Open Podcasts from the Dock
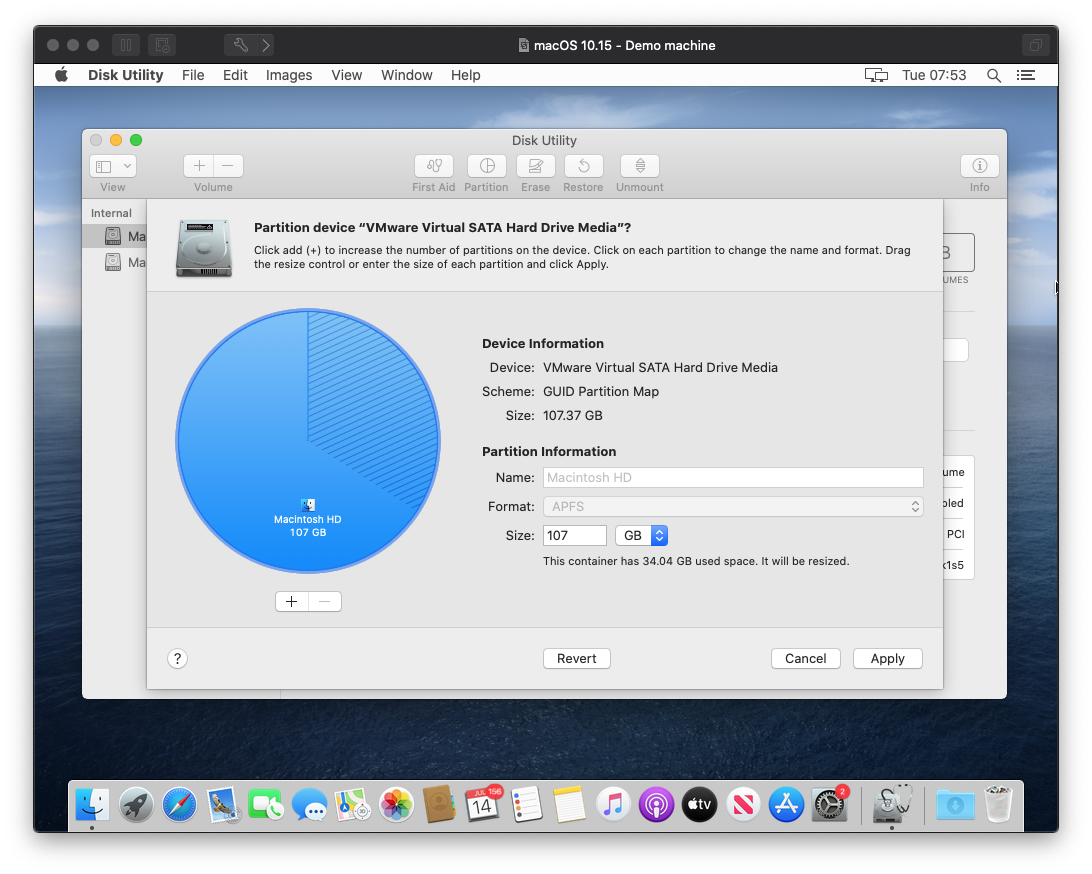The width and height of the screenshot is (1092, 874). click(656, 805)
